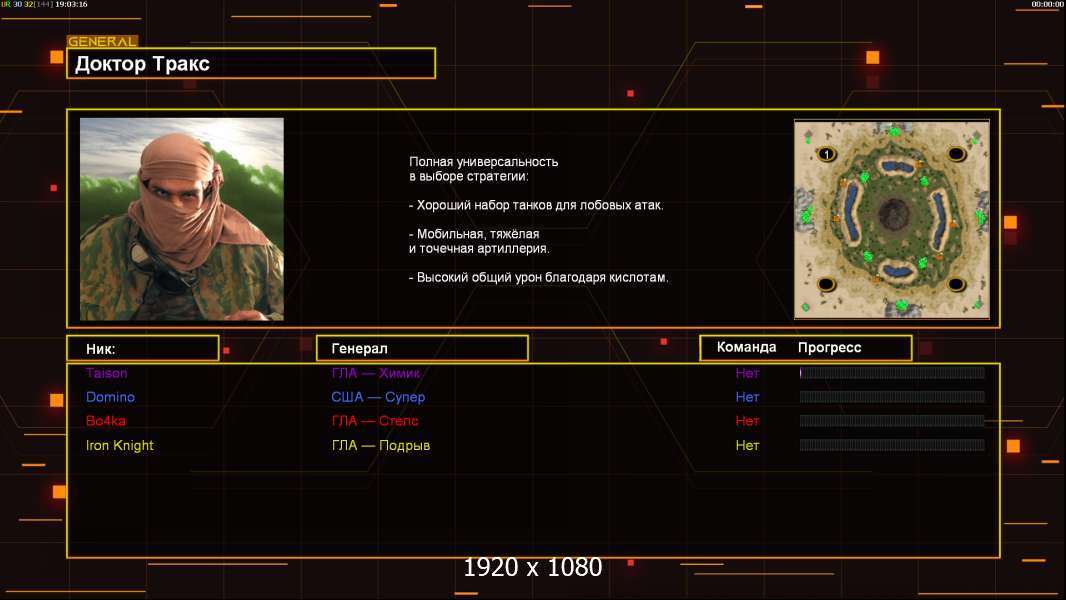1066x600 pixels.
Task: Click the ГЛА — Подрыв general entry
Action: tap(381, 445)
